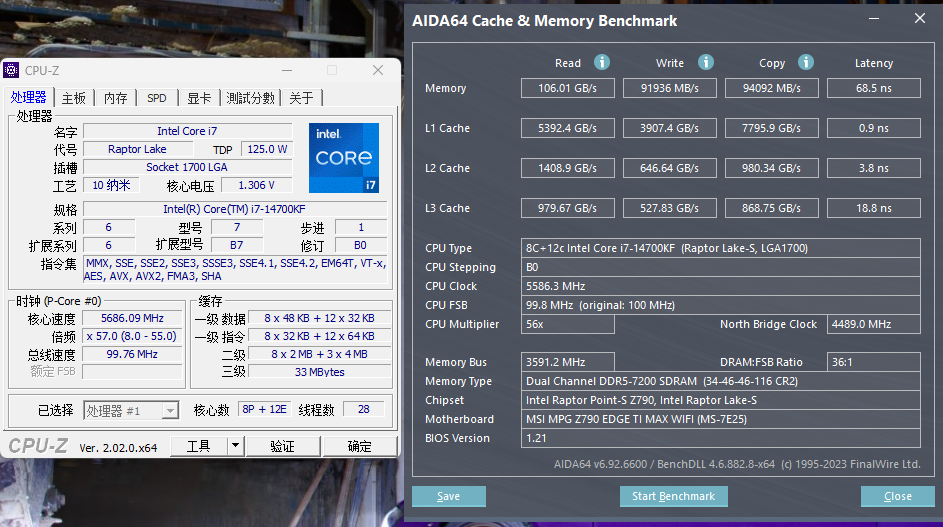Screen dimensions: 943x527
Task: Click the Memory Copy 94092 MB/s cell
Action: coord(772,88)
